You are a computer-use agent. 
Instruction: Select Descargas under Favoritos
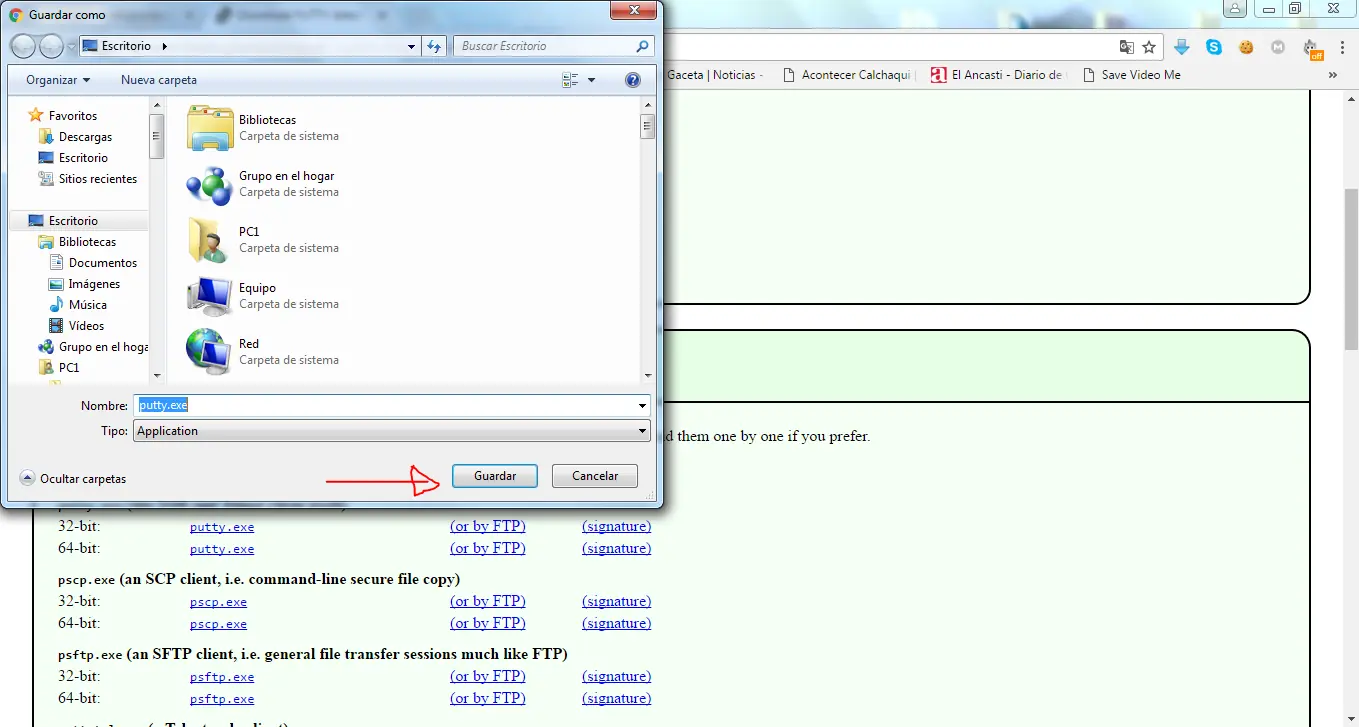click(85, 137)
